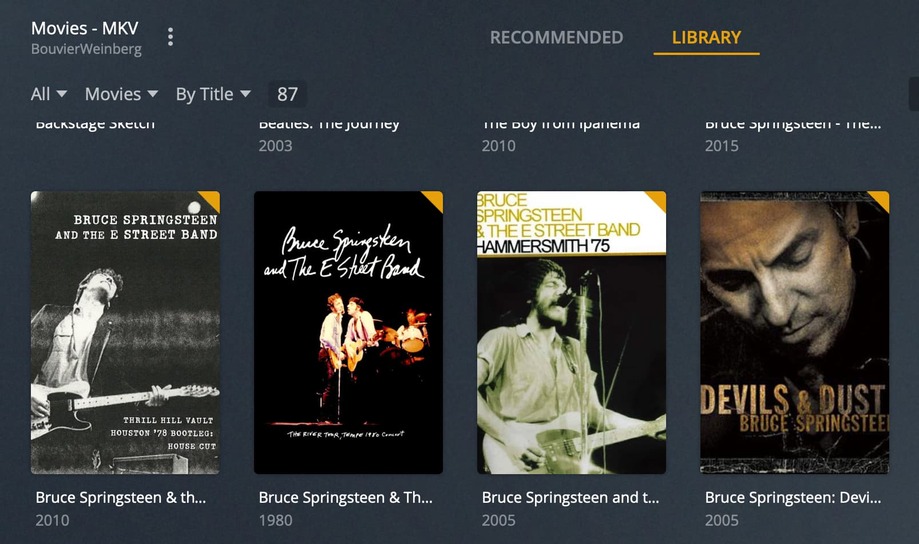Open the By Title sort dropdown

point(213,94)
